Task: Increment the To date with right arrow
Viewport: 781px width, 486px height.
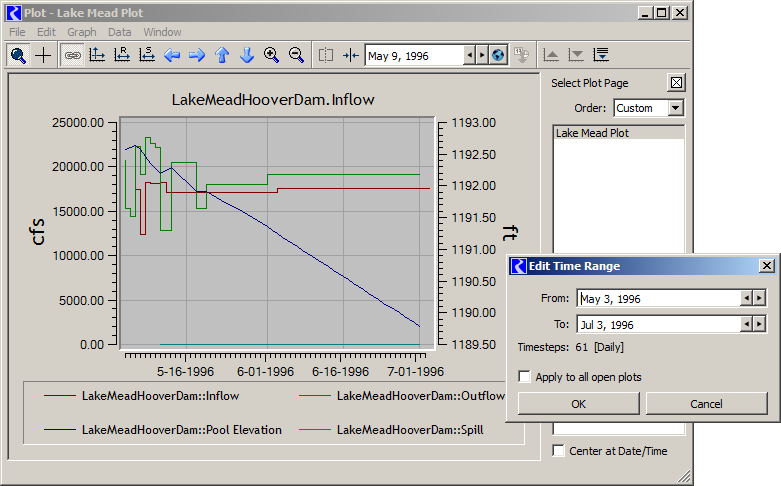Action: (x=759, y=324)
